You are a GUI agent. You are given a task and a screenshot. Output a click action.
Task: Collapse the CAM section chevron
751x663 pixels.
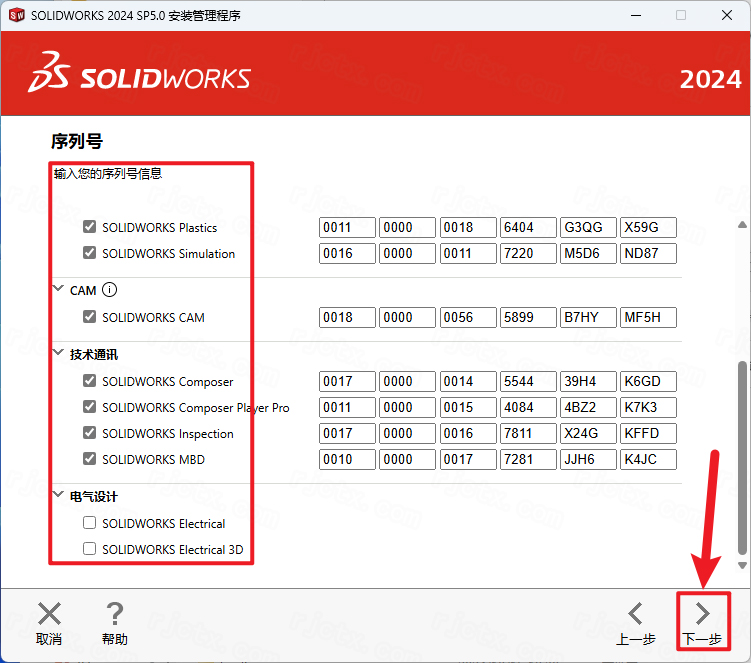point(57,291)
